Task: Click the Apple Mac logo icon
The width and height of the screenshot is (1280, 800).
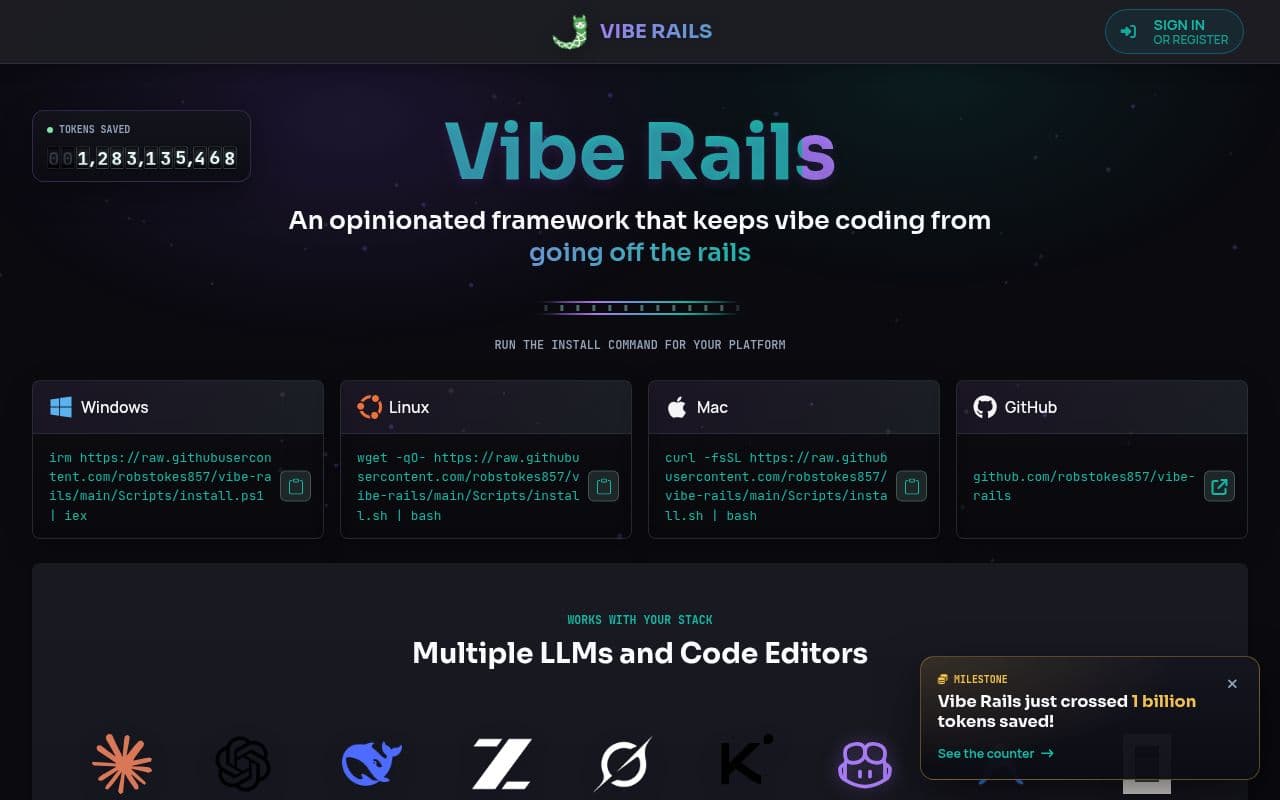Action: pos(677,407)
